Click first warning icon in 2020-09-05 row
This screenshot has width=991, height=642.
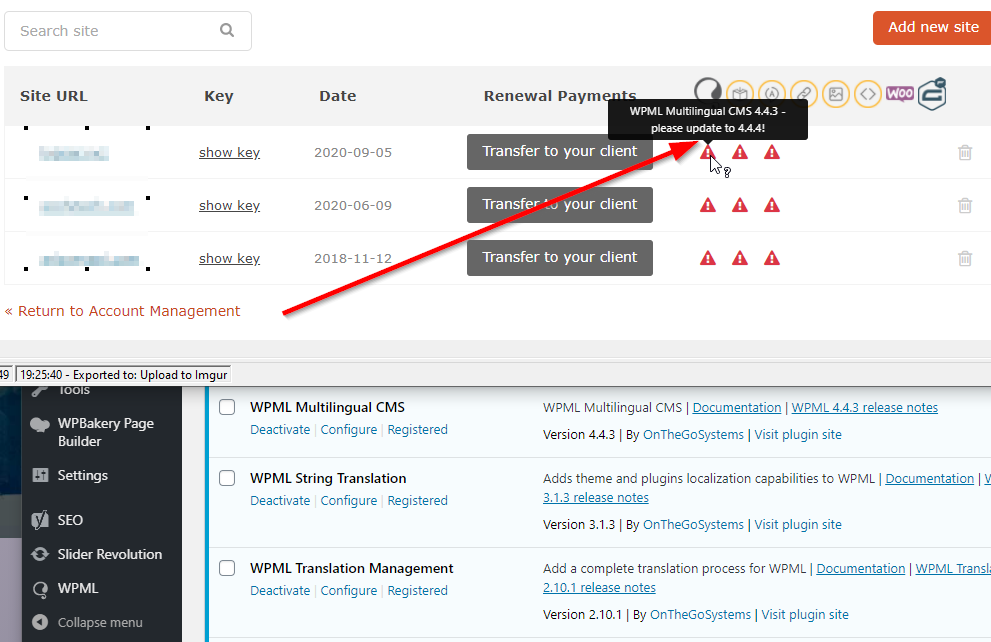pyautogui.click(x=708, y=152)
